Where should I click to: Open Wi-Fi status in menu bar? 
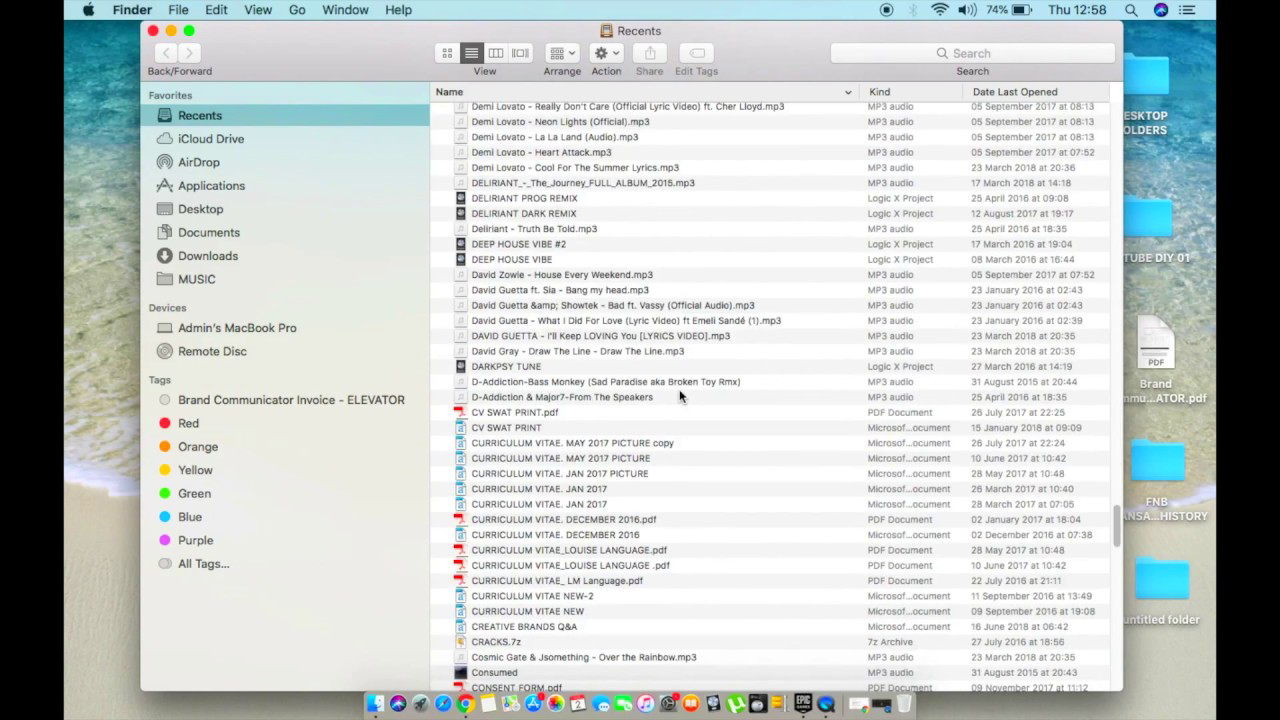[x=940, y=10]
